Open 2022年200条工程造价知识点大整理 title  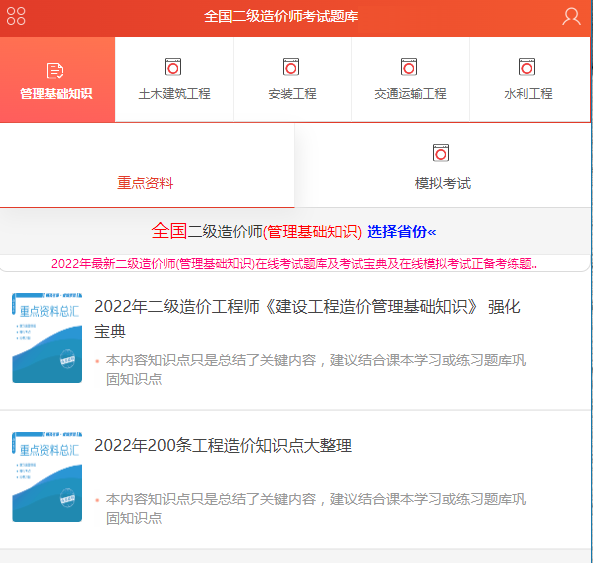click(x=223, y=445)
